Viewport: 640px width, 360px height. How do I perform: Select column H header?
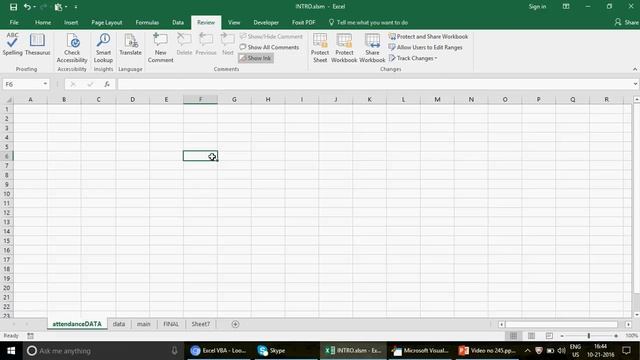[268, 100]
